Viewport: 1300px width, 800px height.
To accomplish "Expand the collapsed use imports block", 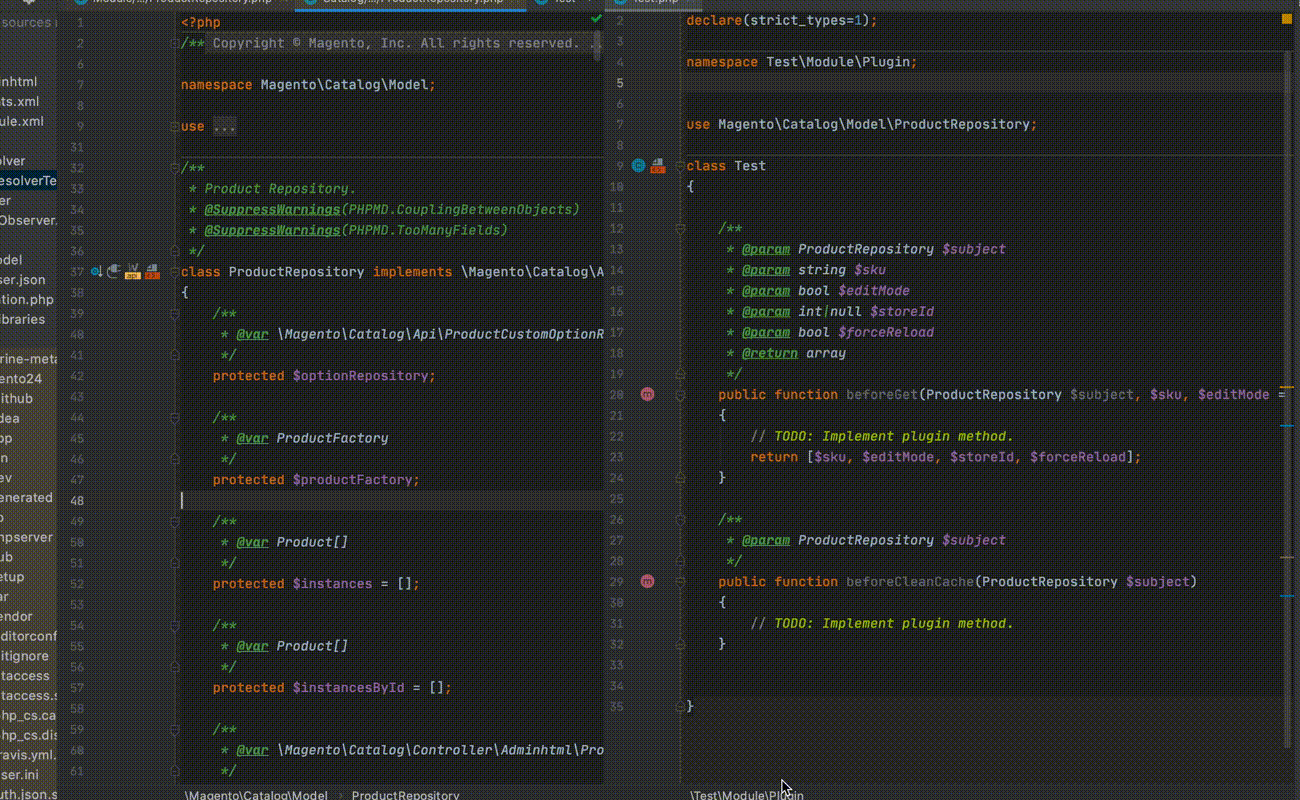I will pos(224,127).
